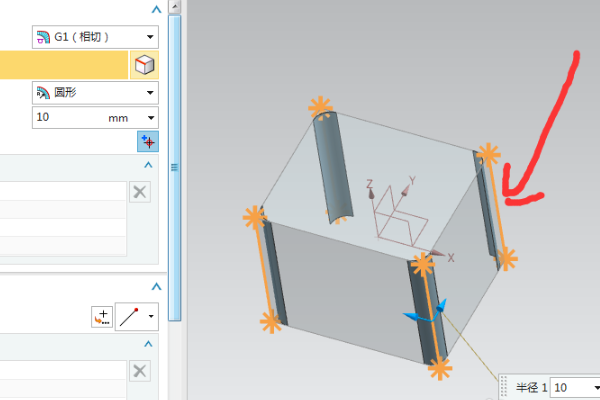
Task: Click the top-left orange edge endpoint marker
Action: tap(319, 107)
